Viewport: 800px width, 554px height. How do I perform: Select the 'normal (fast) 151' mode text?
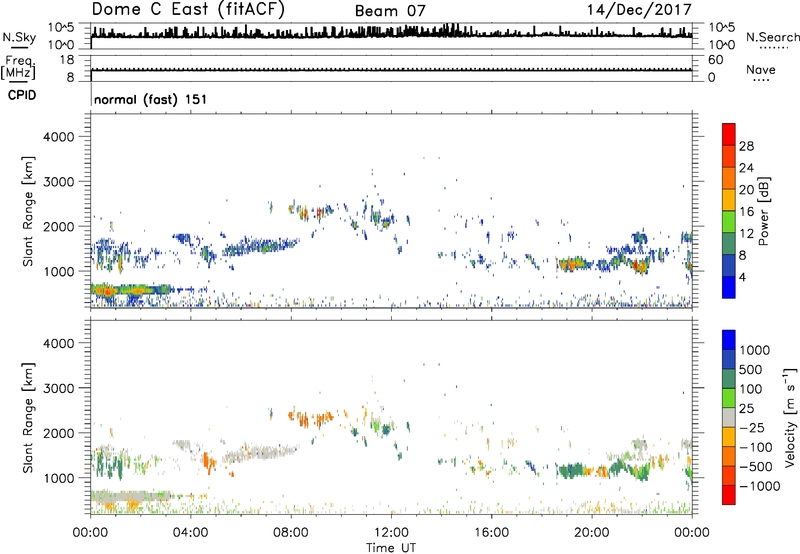click(151, 99)
